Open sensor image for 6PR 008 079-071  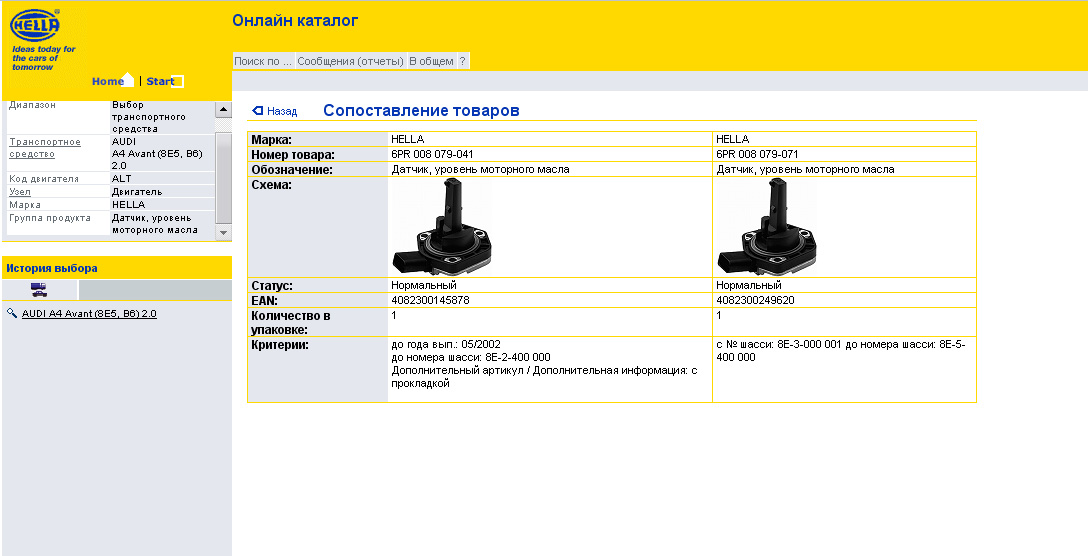pyautogui.click(x=767, y=226)
